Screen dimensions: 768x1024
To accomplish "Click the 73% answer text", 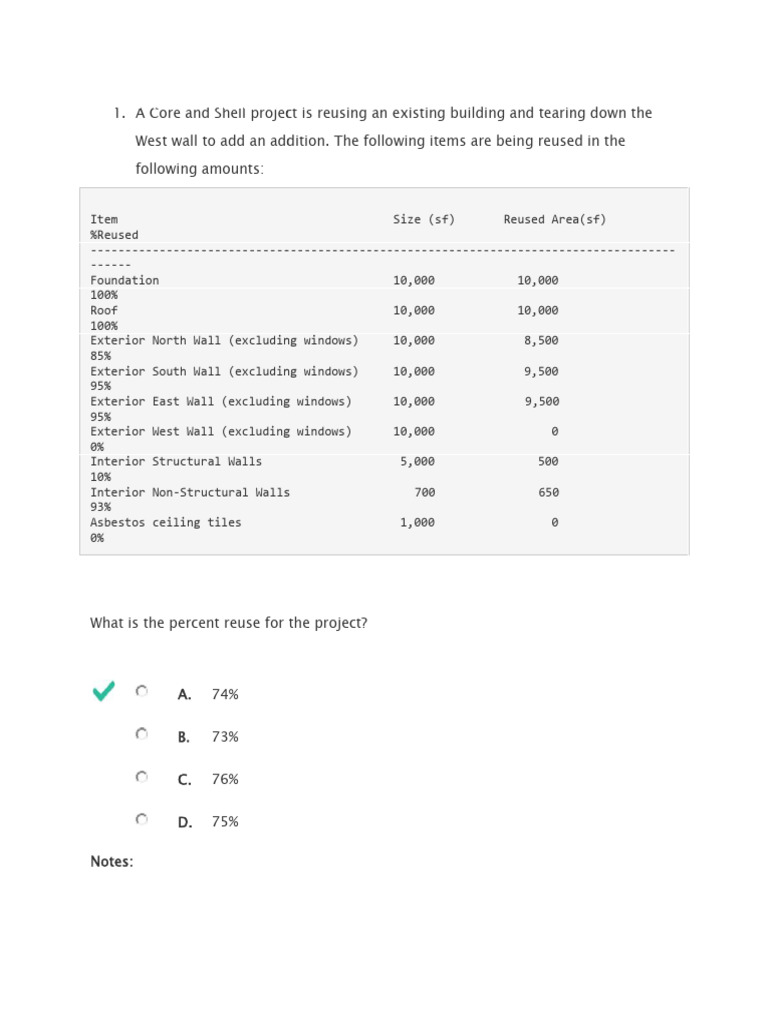I will coord(225,737).
